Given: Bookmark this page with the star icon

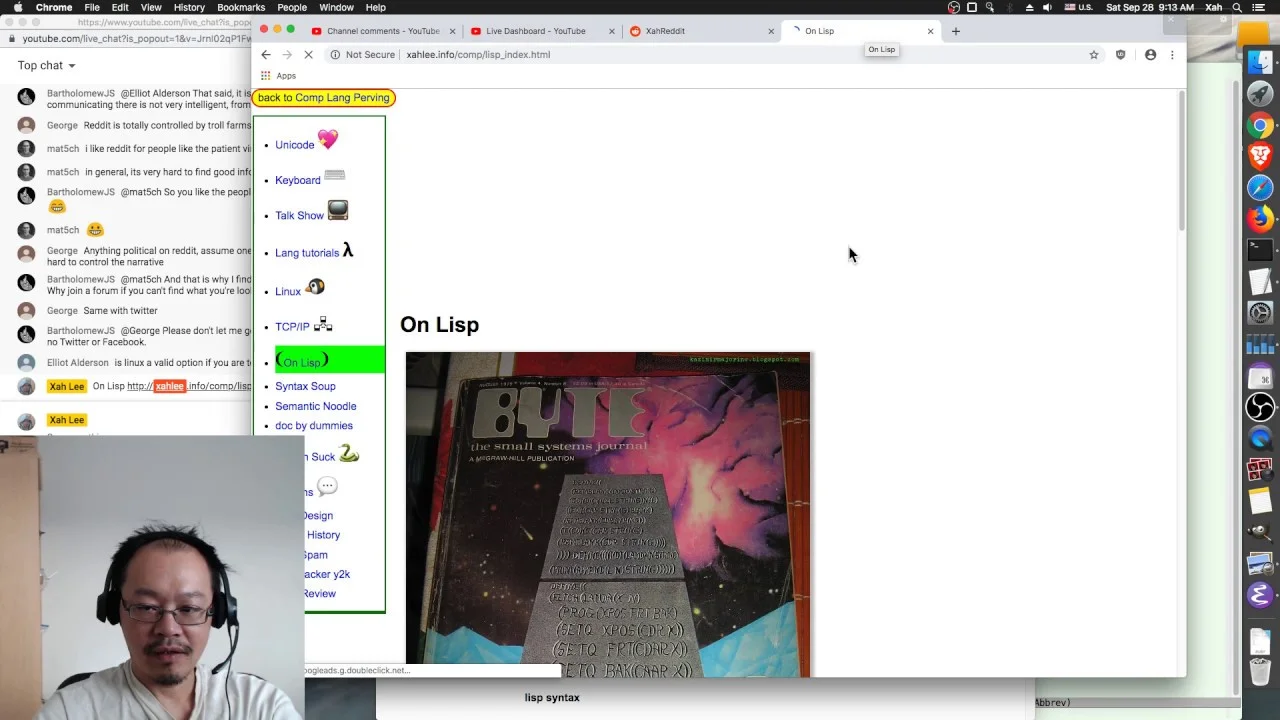Looking at the screenshot, I should point(1094,55).
